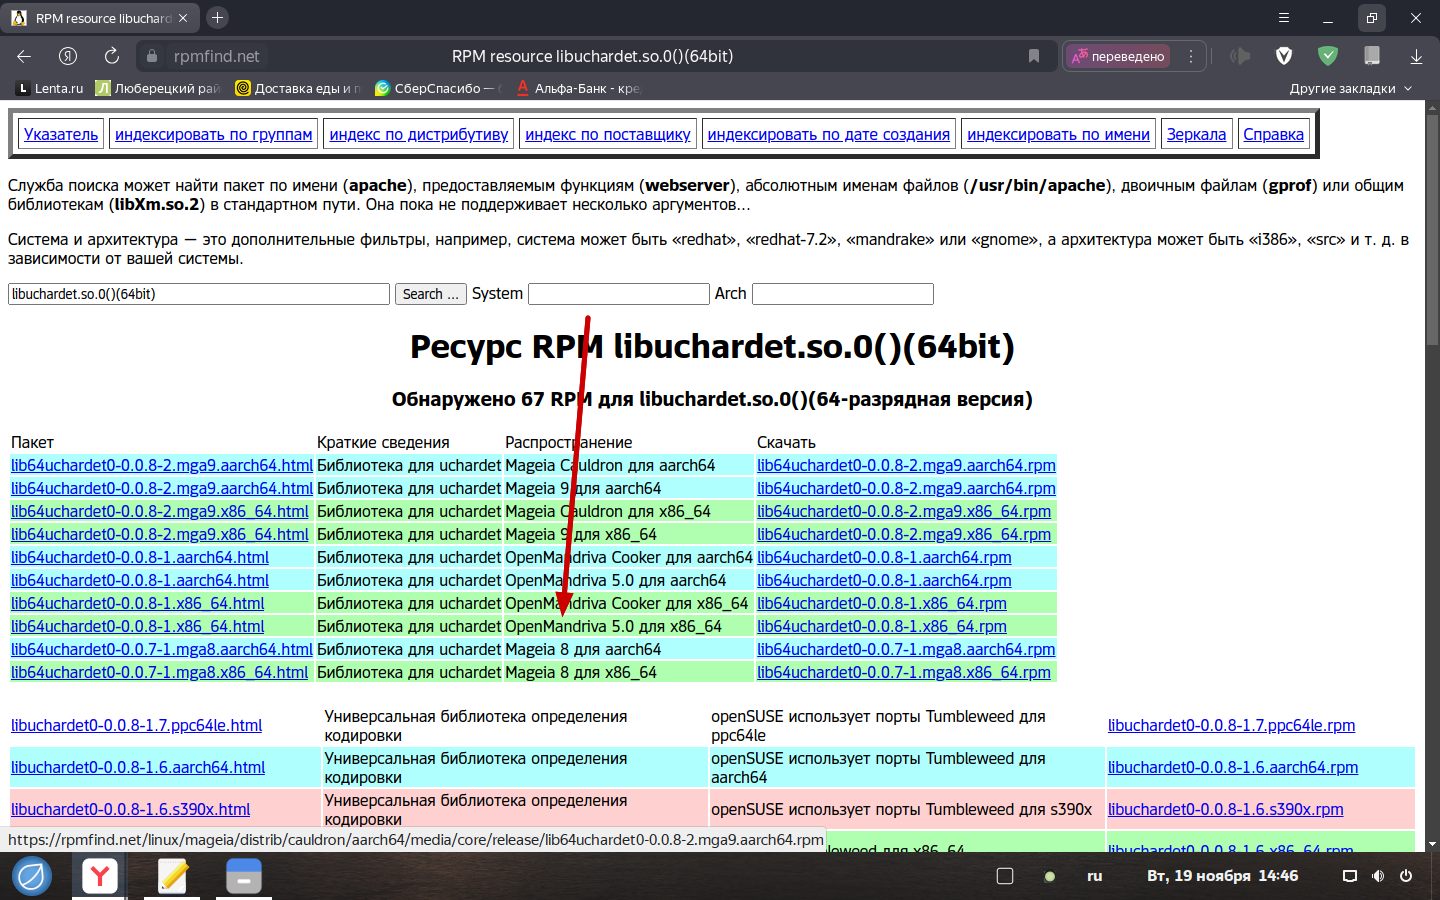Reload the page with the refresh icon
1440x900 pixels.
[x=112, y=56]
